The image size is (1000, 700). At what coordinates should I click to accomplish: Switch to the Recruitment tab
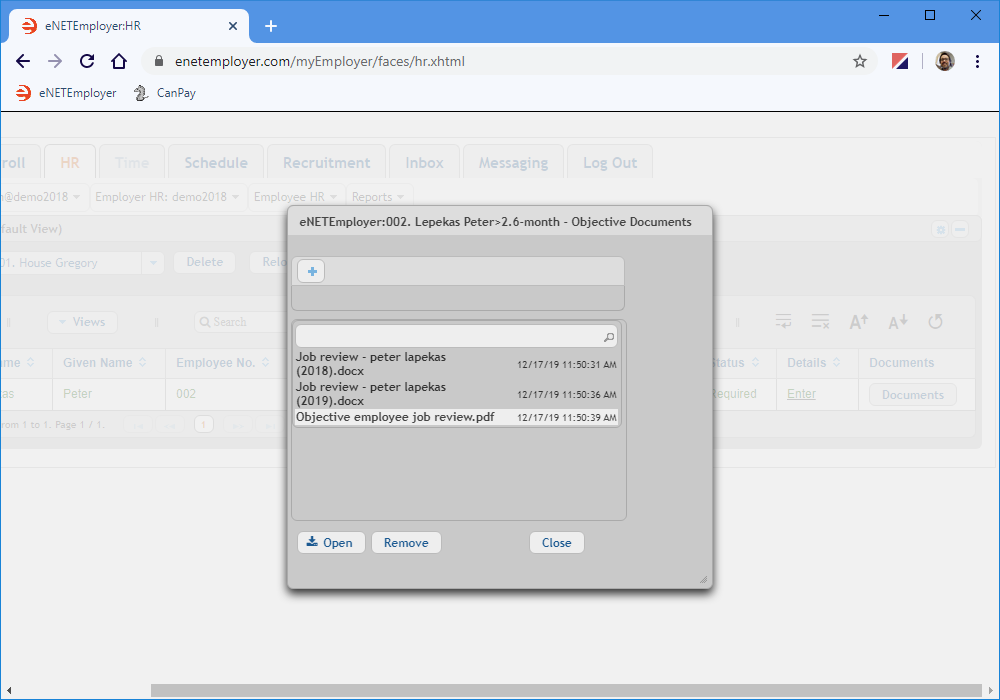coord(326,163)
